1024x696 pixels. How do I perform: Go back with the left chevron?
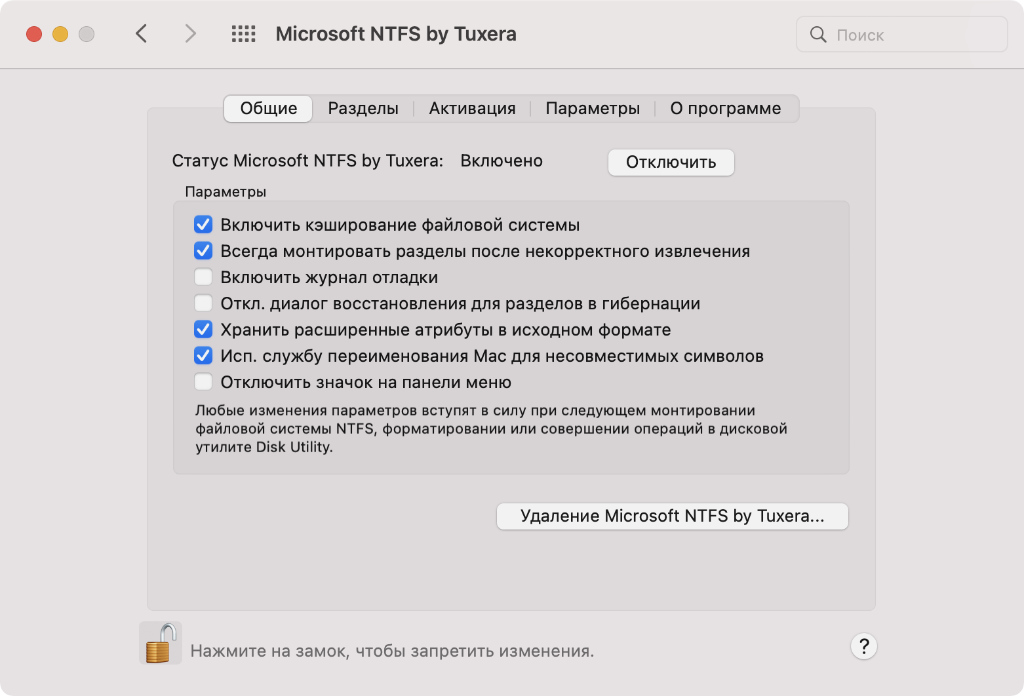(x=141, y=34)
